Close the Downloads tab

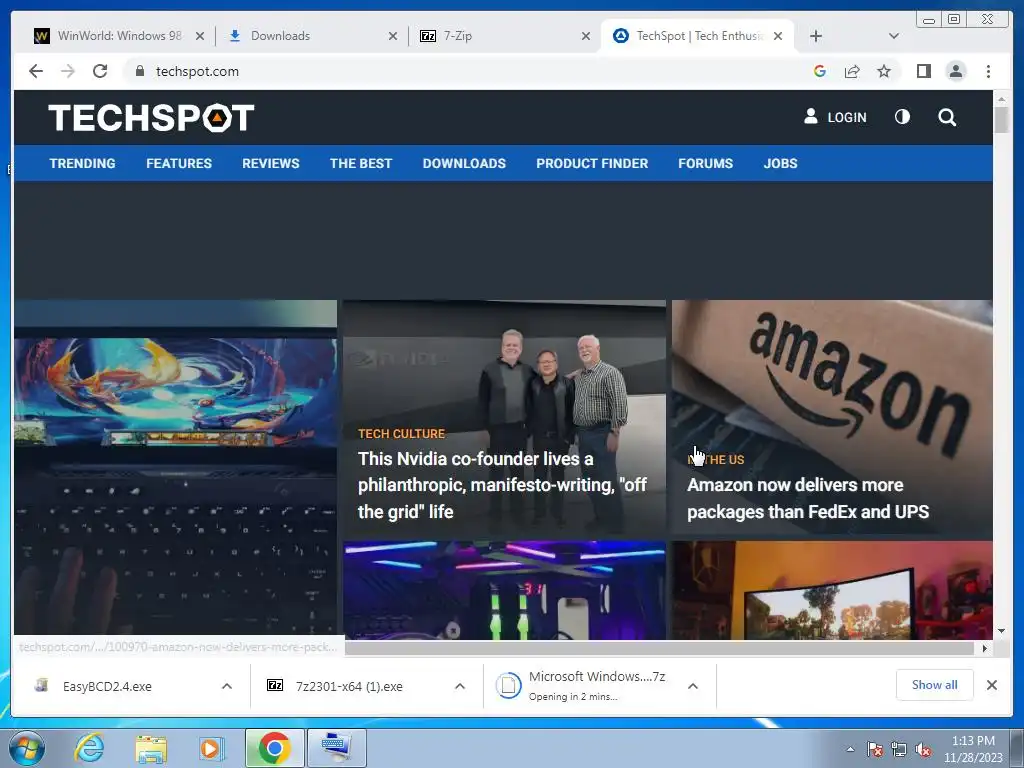393,36
